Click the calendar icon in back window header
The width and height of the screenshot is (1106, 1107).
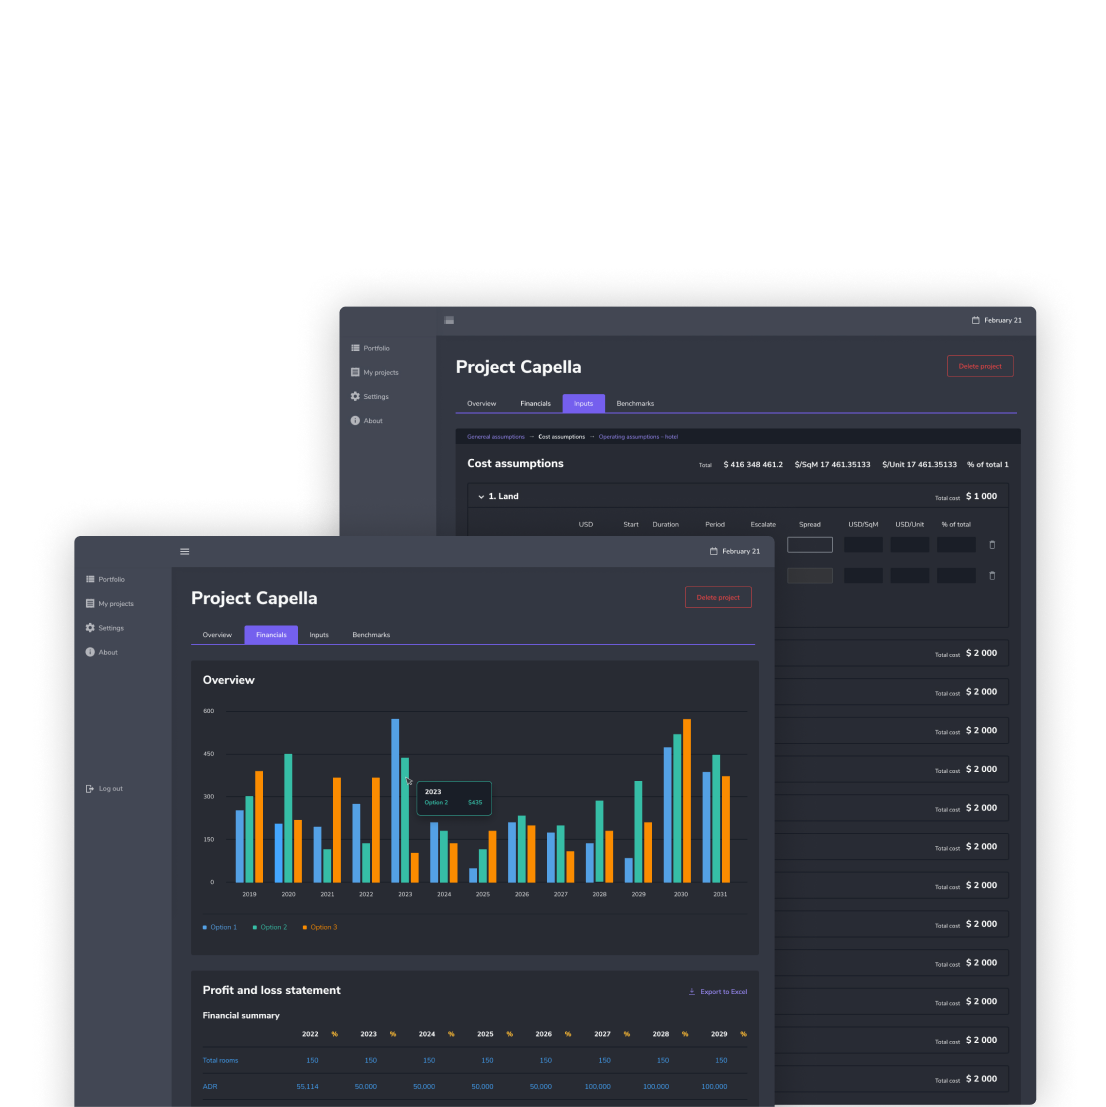[x=975, y=321]
